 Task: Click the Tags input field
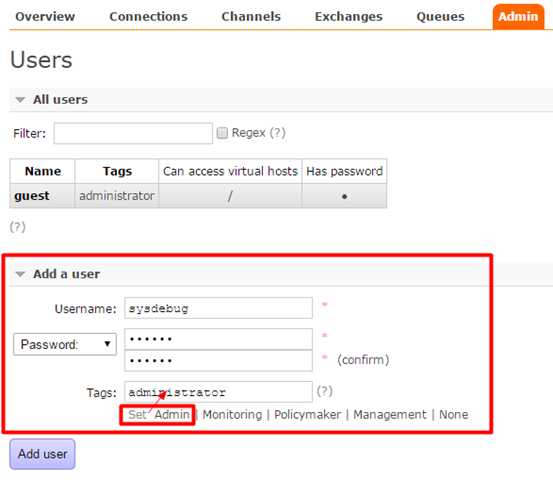pyautogui.click(x=218, y=392)
